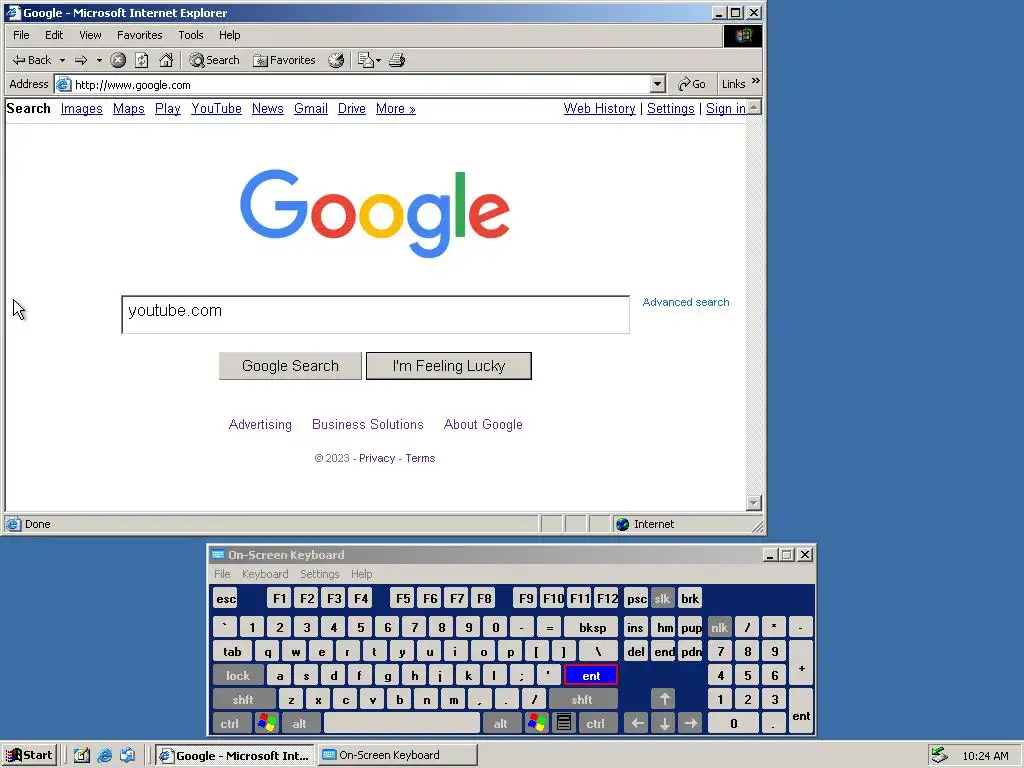Click the right arrow key on keyboard
Viewport: 1024px width, 768px height.
690,723
